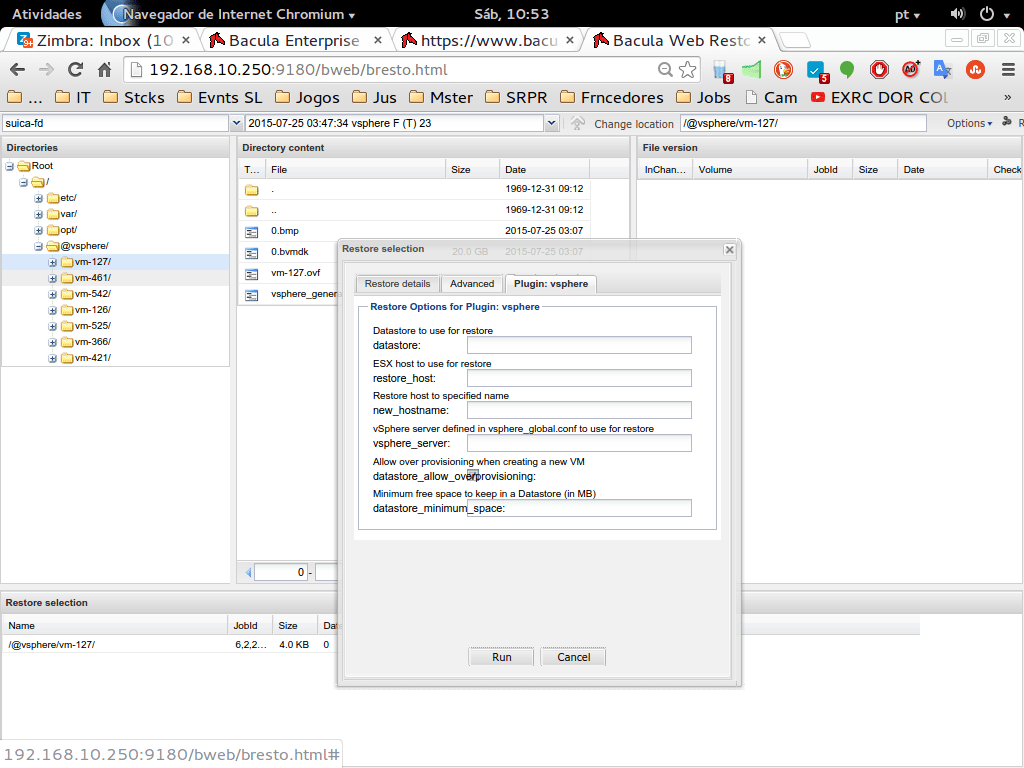Click the Change location up-arrow icon
1024x768 pixels.
(577, 123)
